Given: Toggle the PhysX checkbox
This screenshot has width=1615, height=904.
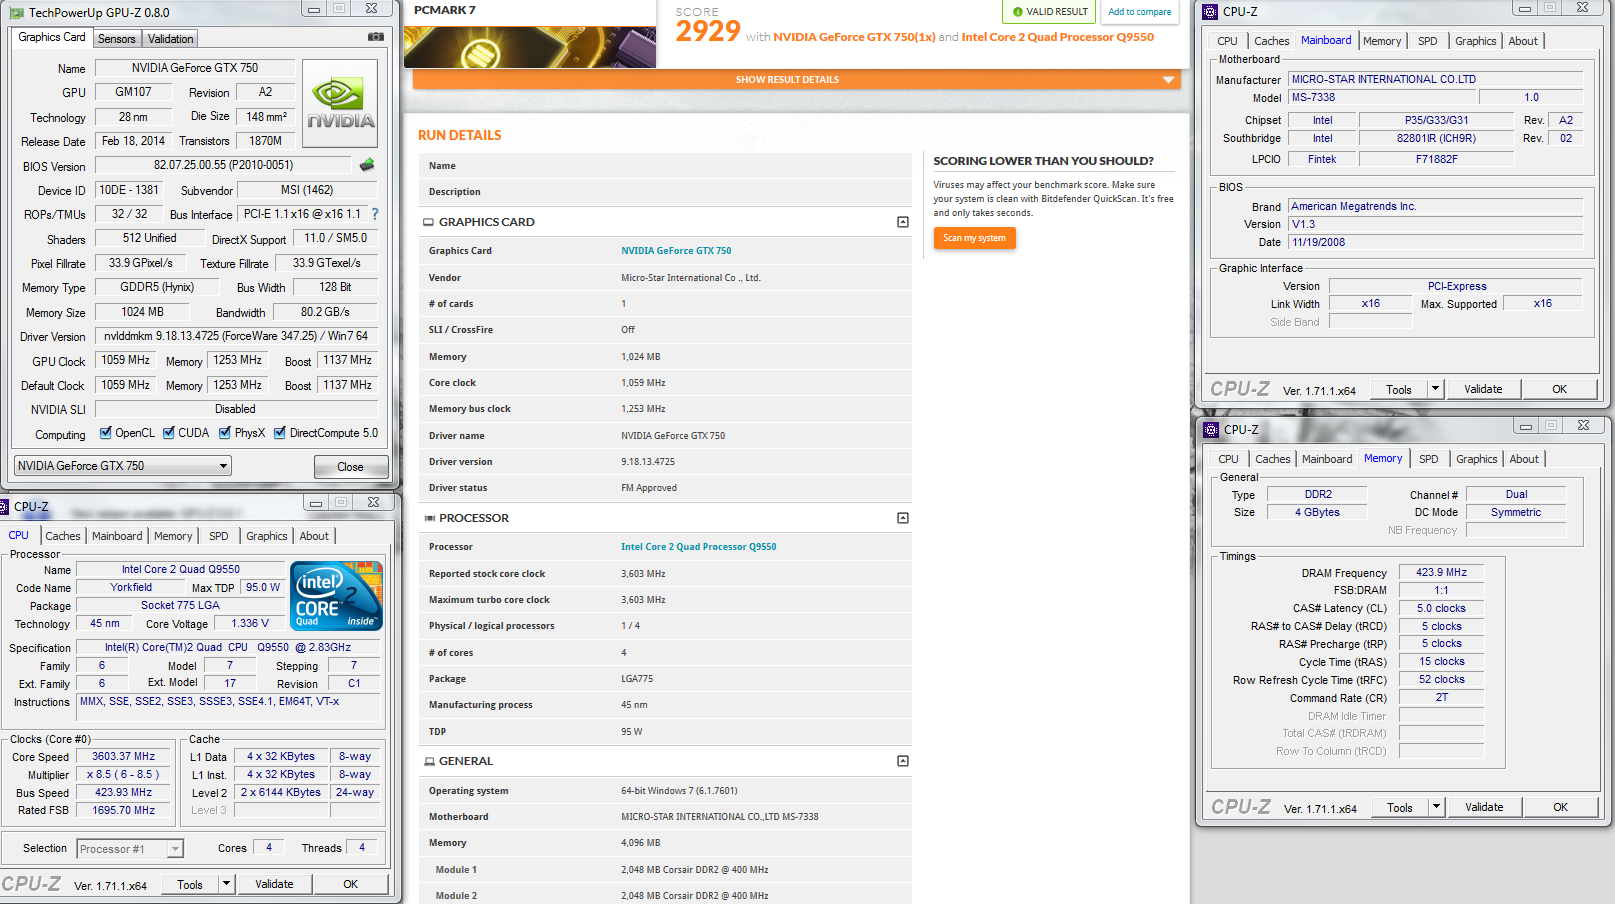Looking at the screenshot, I should [225, 433].
